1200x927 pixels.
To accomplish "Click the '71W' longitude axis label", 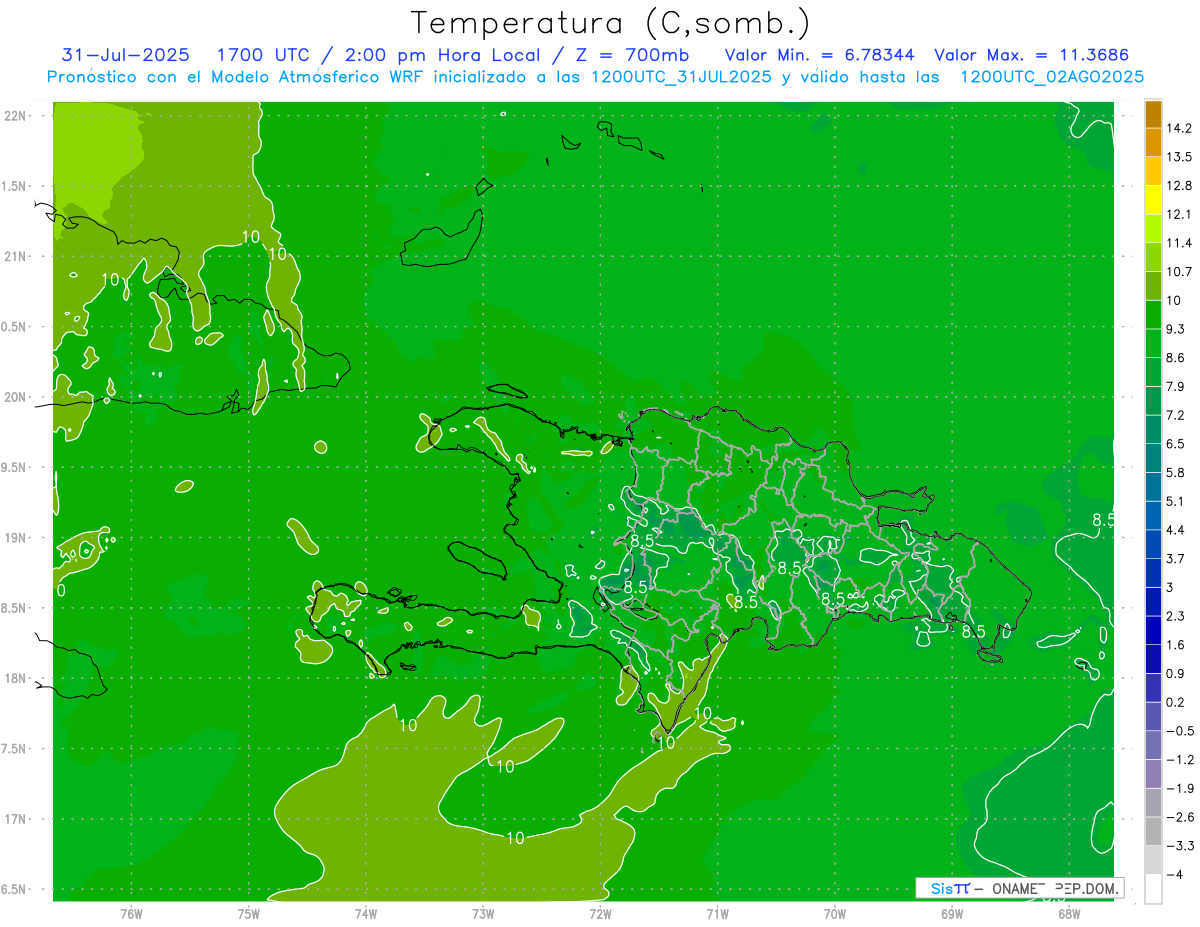I will 717,913.
